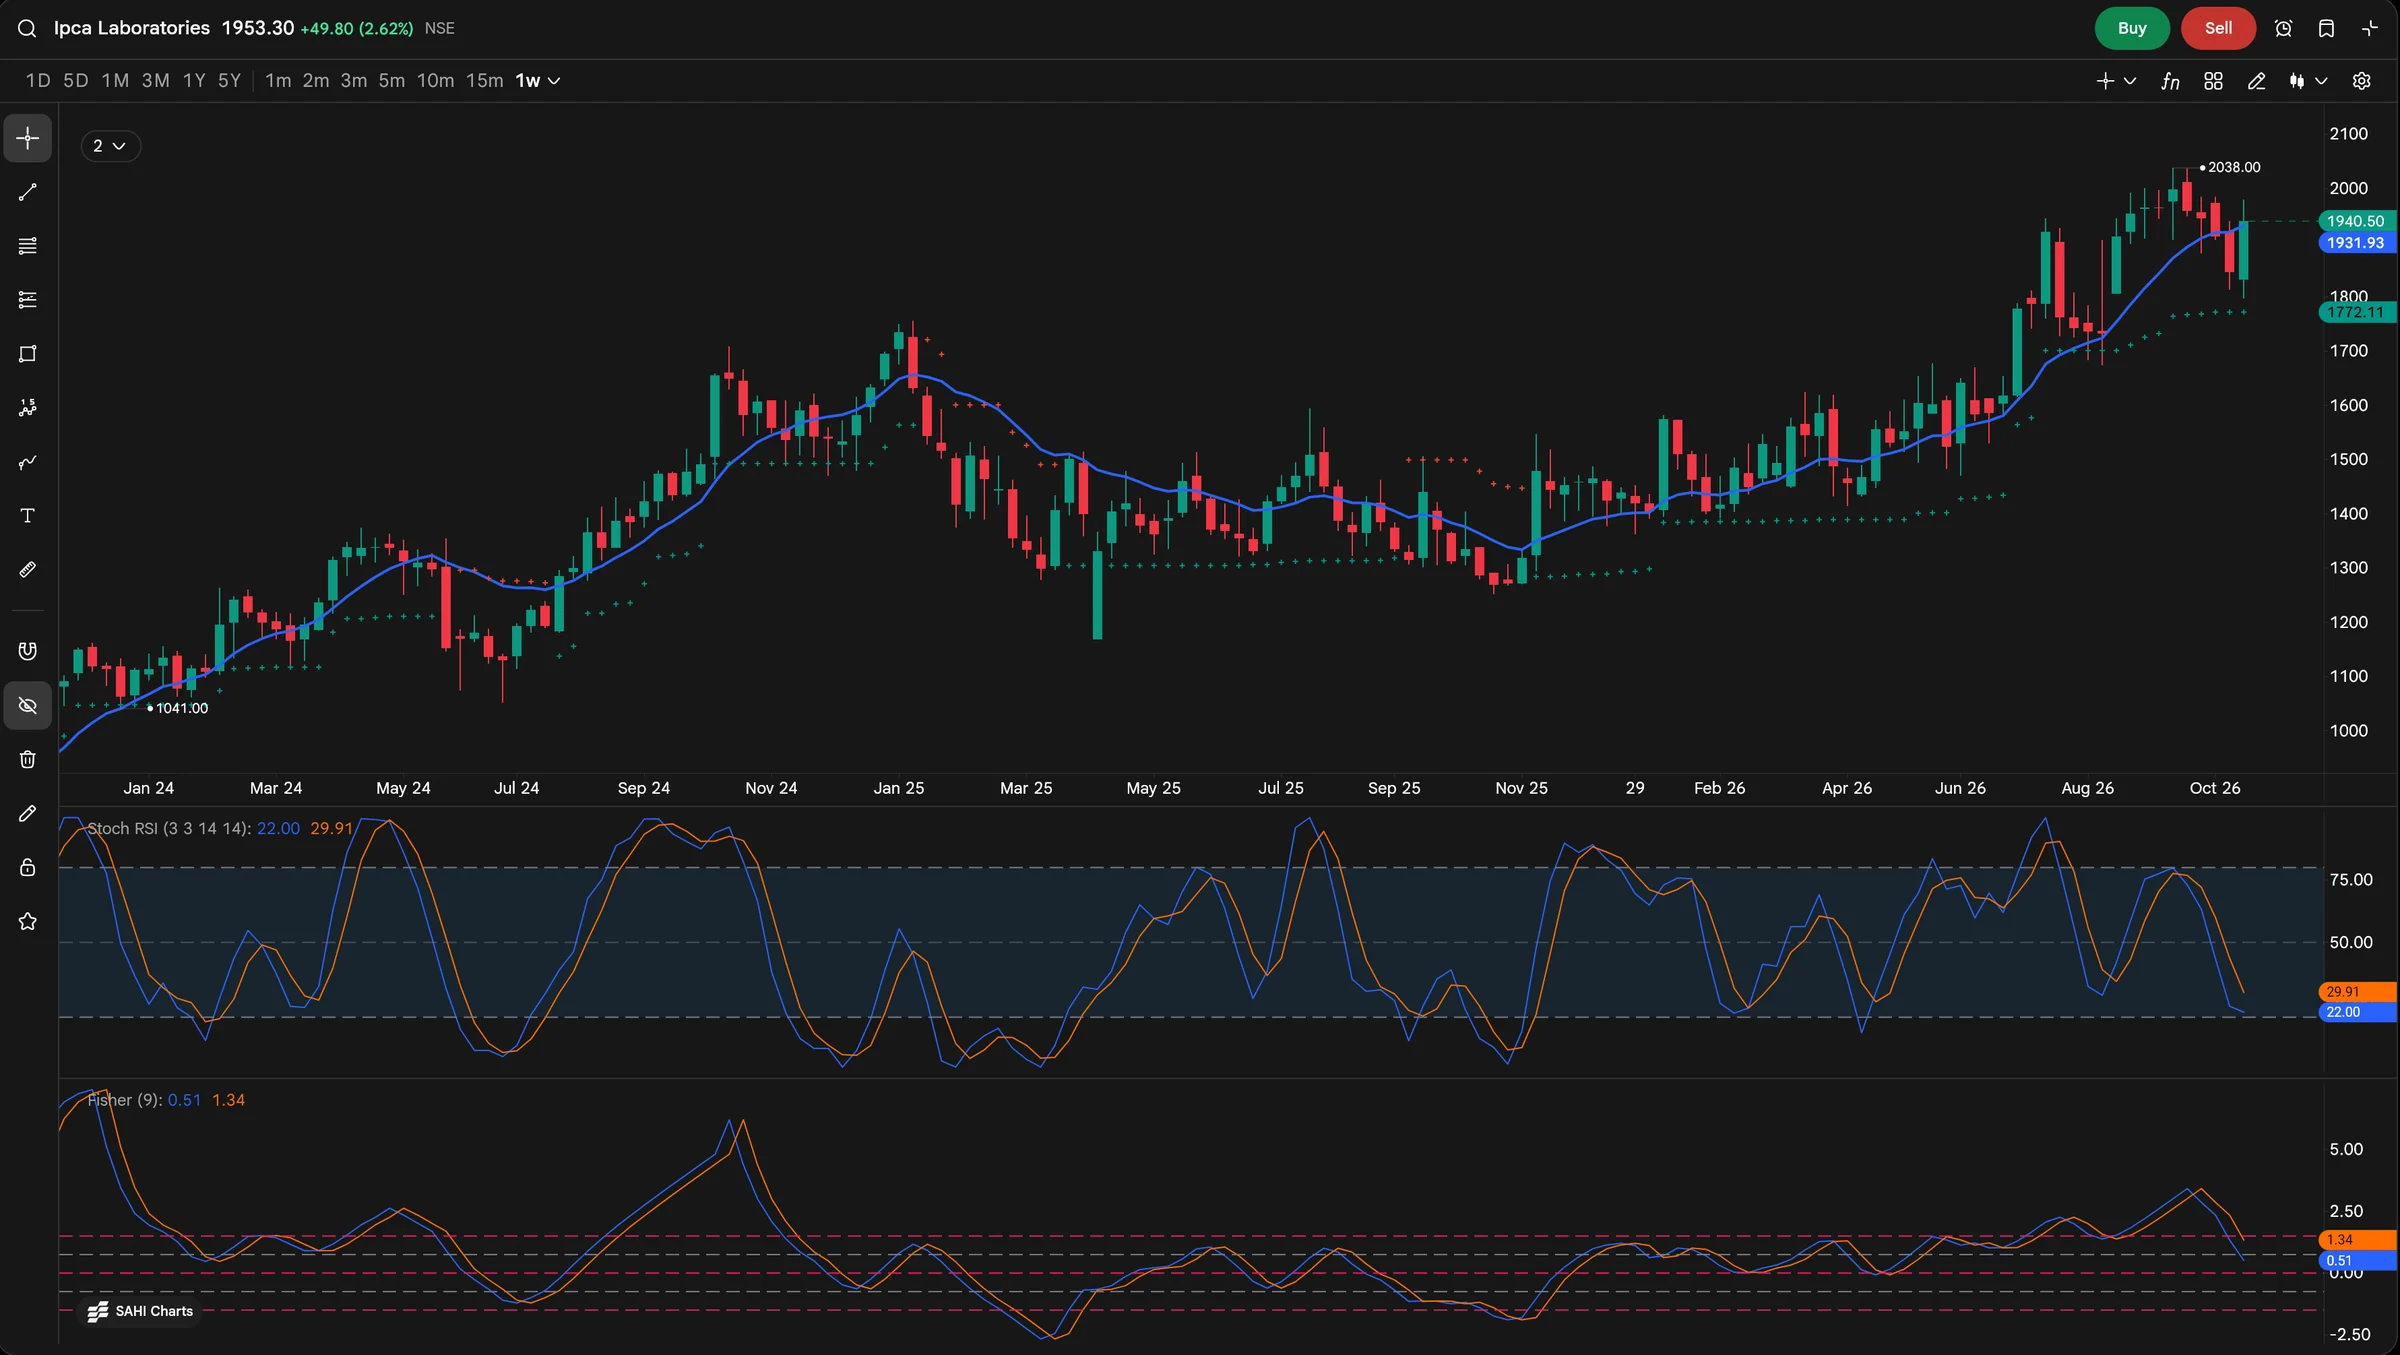Click the crosshair icon at top right corner

click(2370, 29)
